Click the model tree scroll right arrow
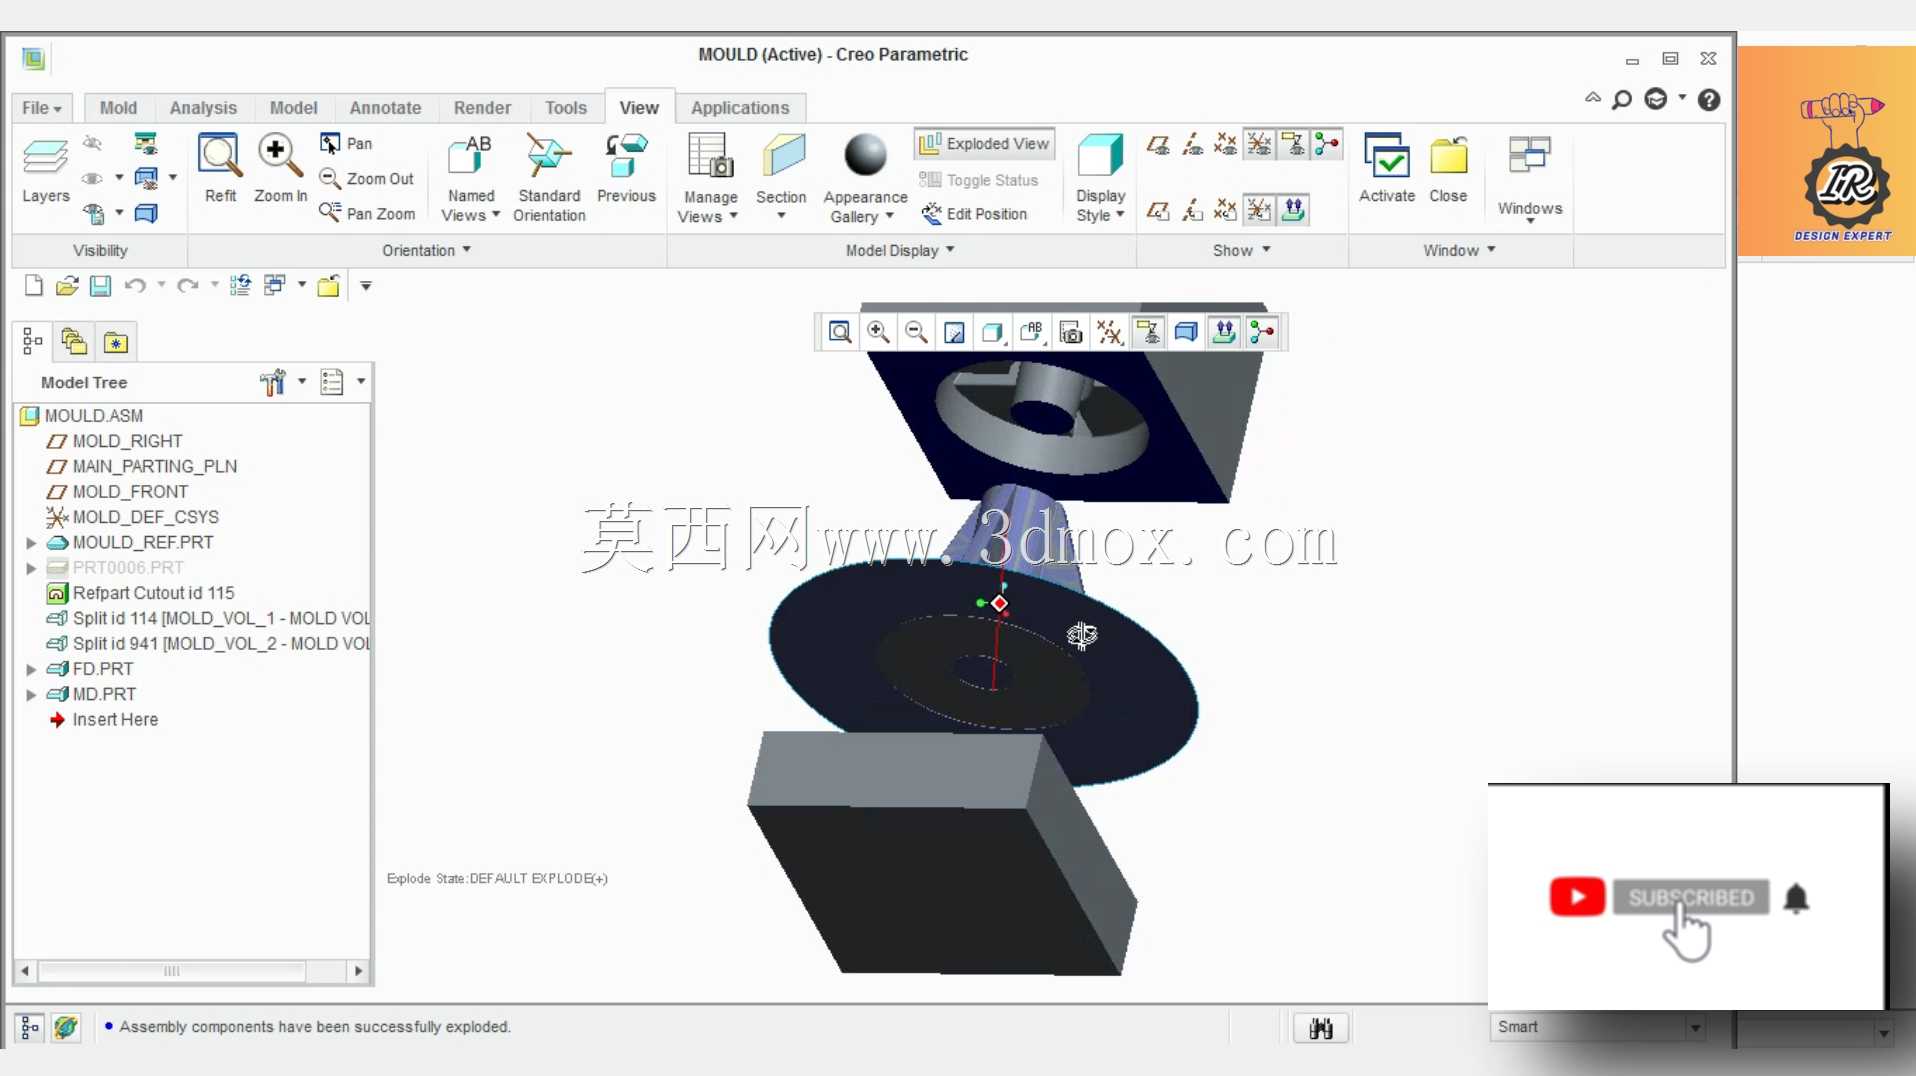 pos(359,971)
